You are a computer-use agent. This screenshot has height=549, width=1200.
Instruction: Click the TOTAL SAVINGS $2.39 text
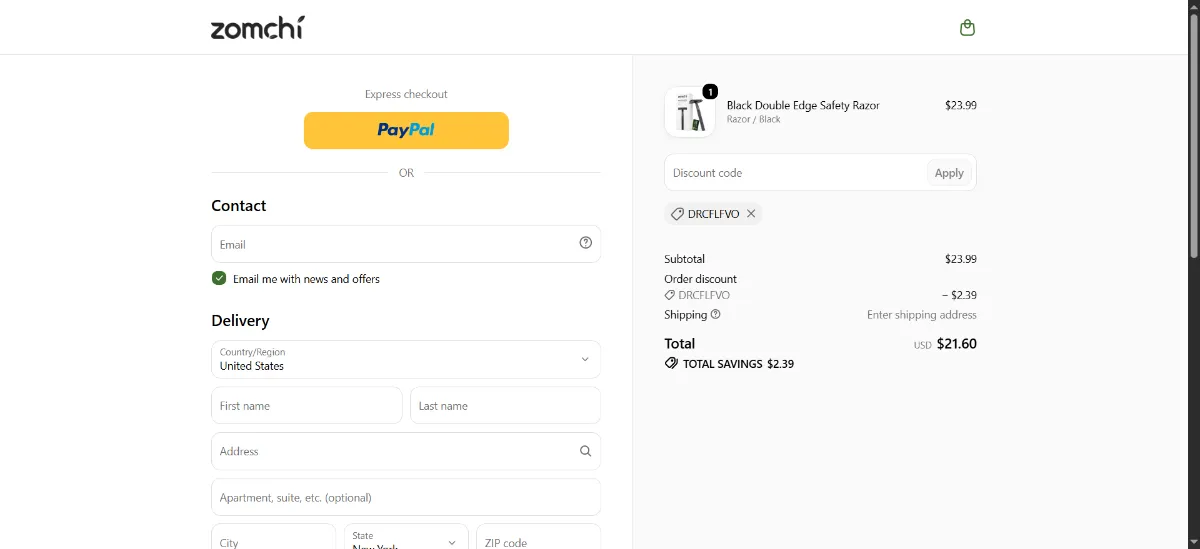coord(738,364)
